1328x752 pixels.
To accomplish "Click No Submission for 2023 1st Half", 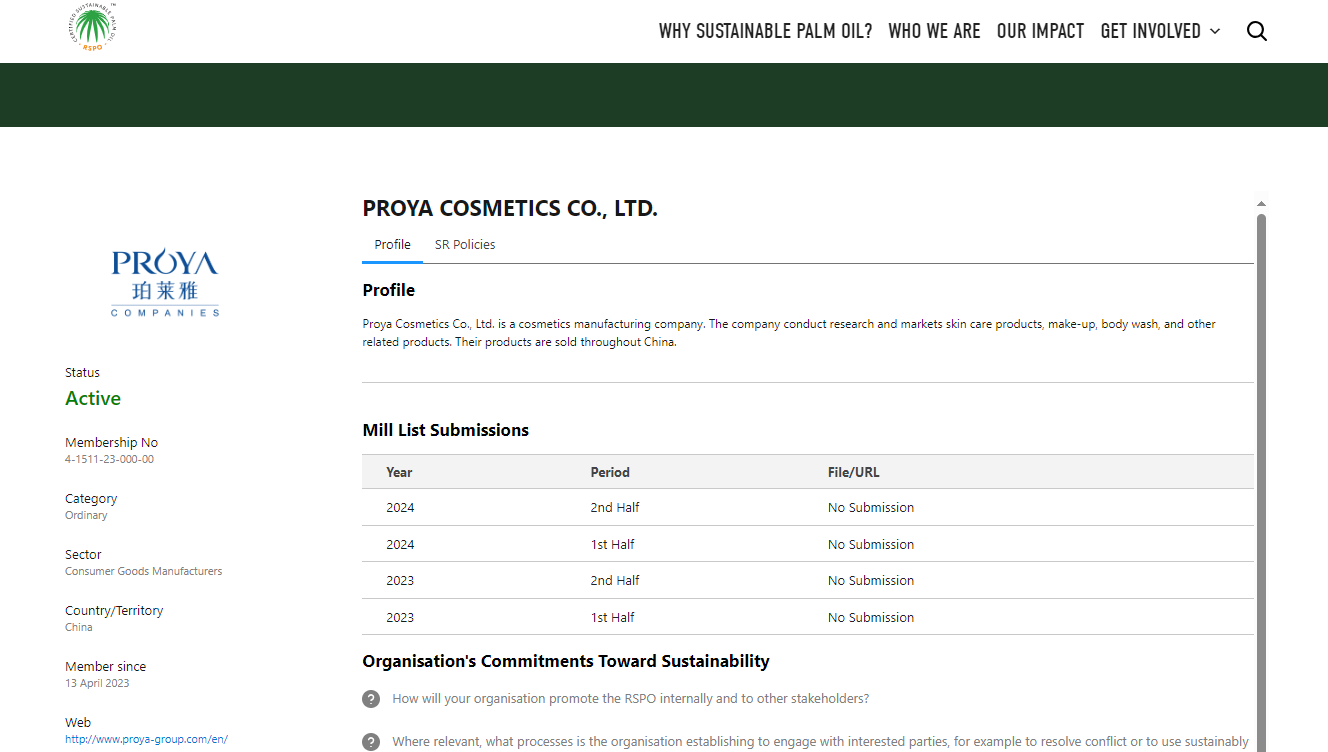I will (x=871, y=618).
